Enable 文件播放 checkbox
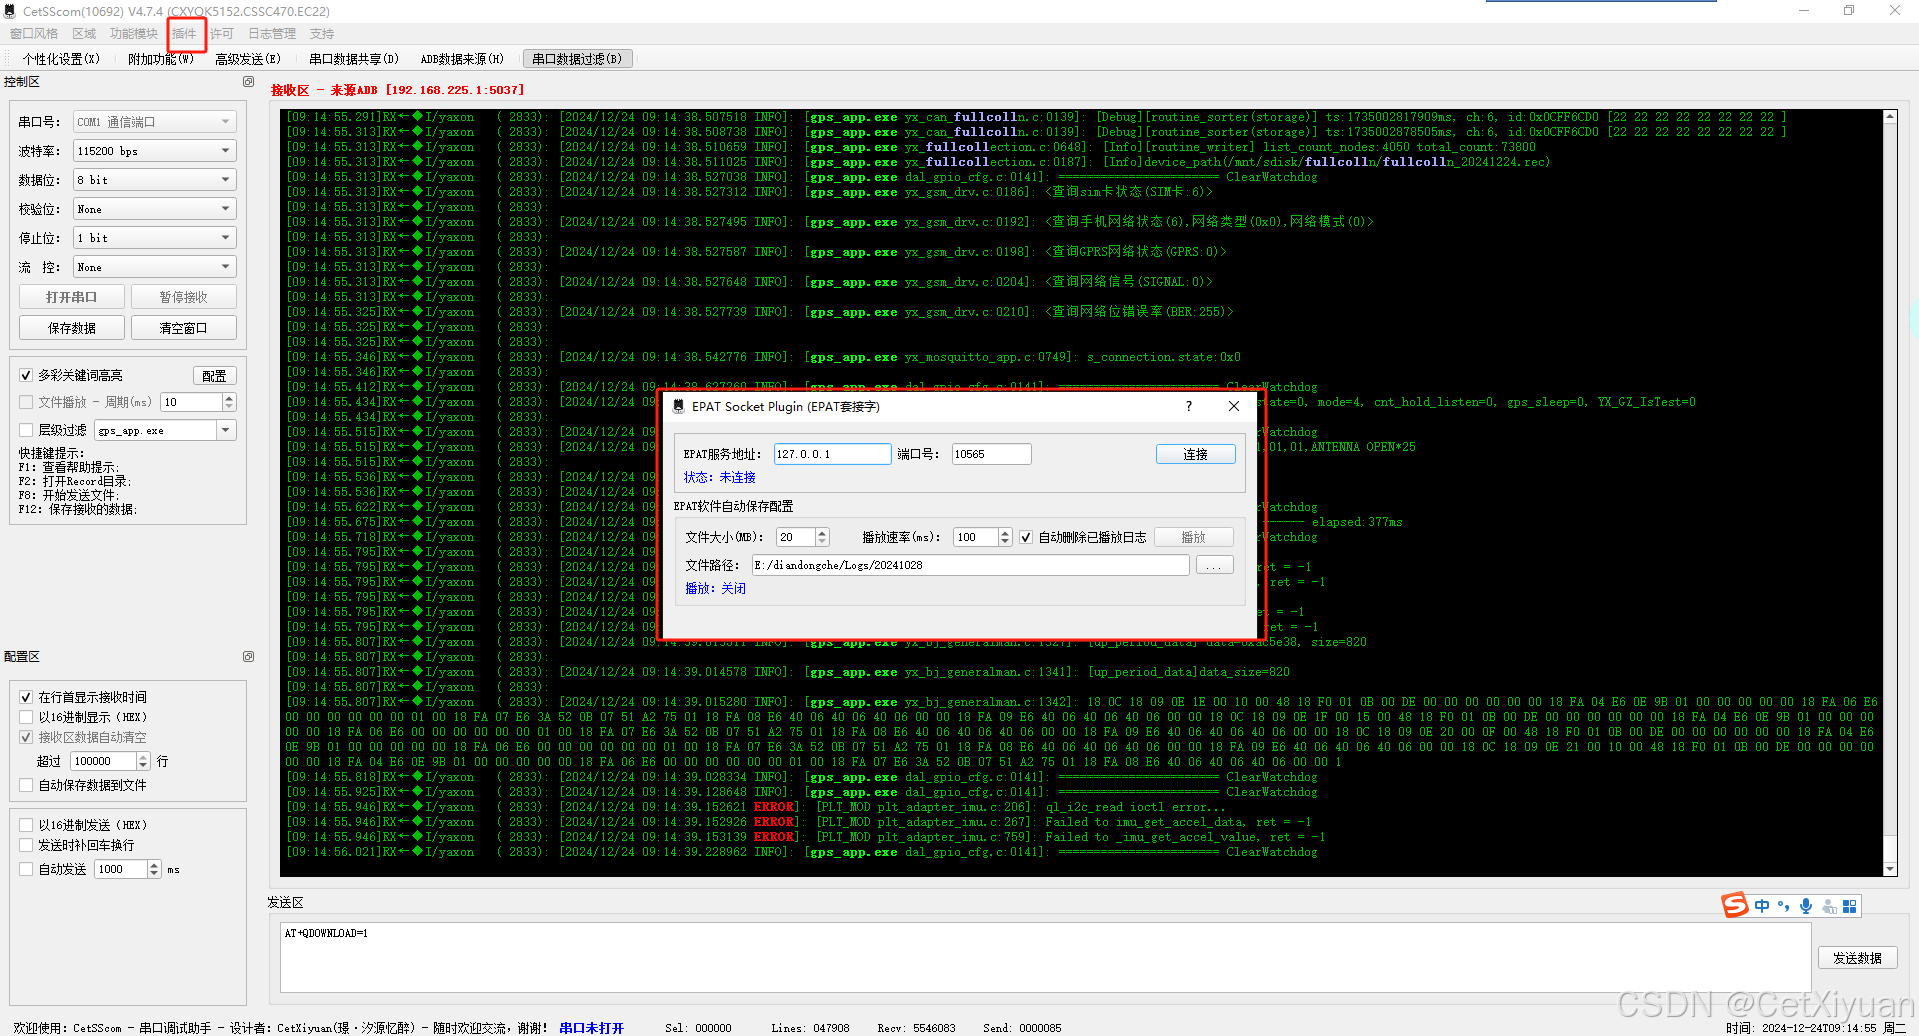 (26, 402)
